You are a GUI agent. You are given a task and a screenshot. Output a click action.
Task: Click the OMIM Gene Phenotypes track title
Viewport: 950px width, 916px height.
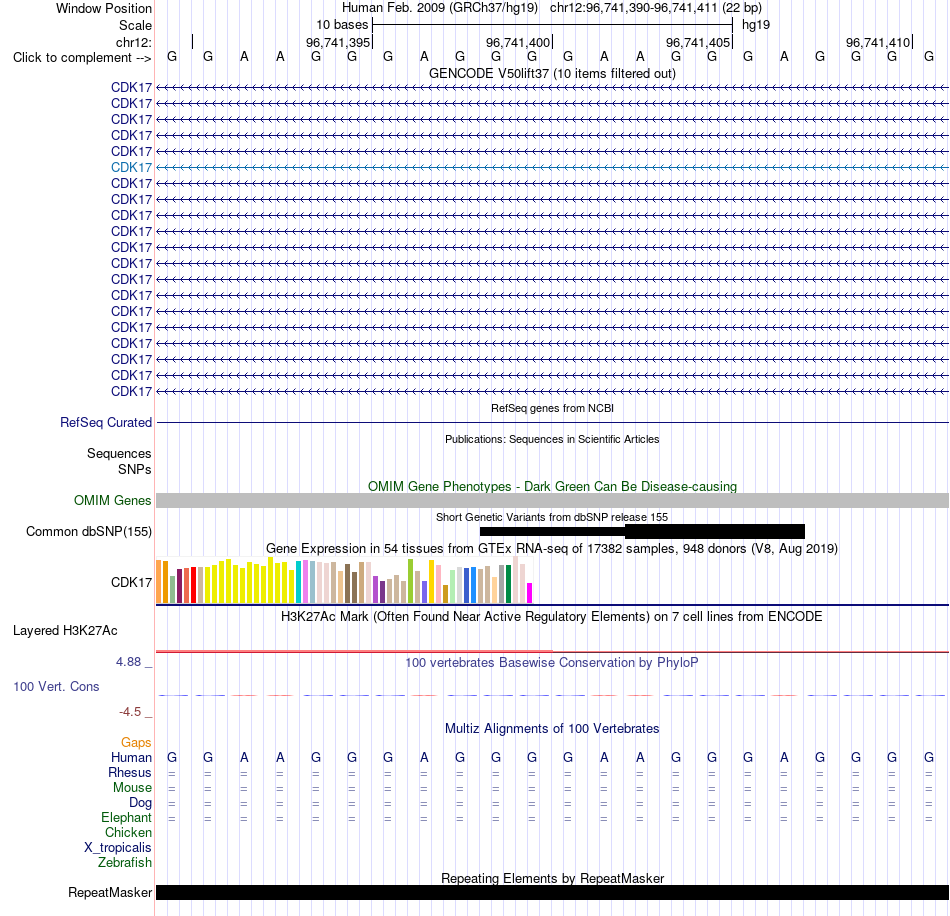tap(552, 486)
